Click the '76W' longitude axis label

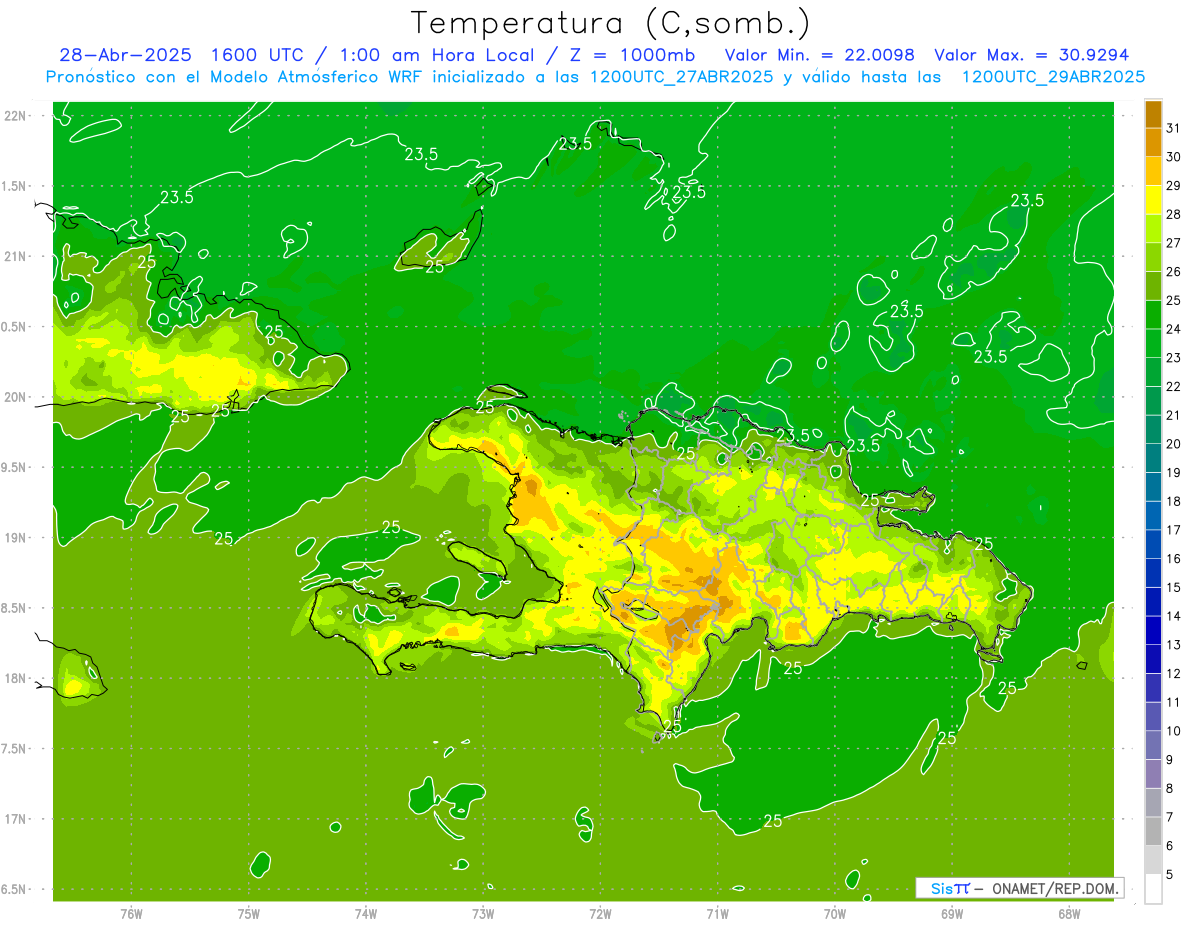[x=131, y=914]
